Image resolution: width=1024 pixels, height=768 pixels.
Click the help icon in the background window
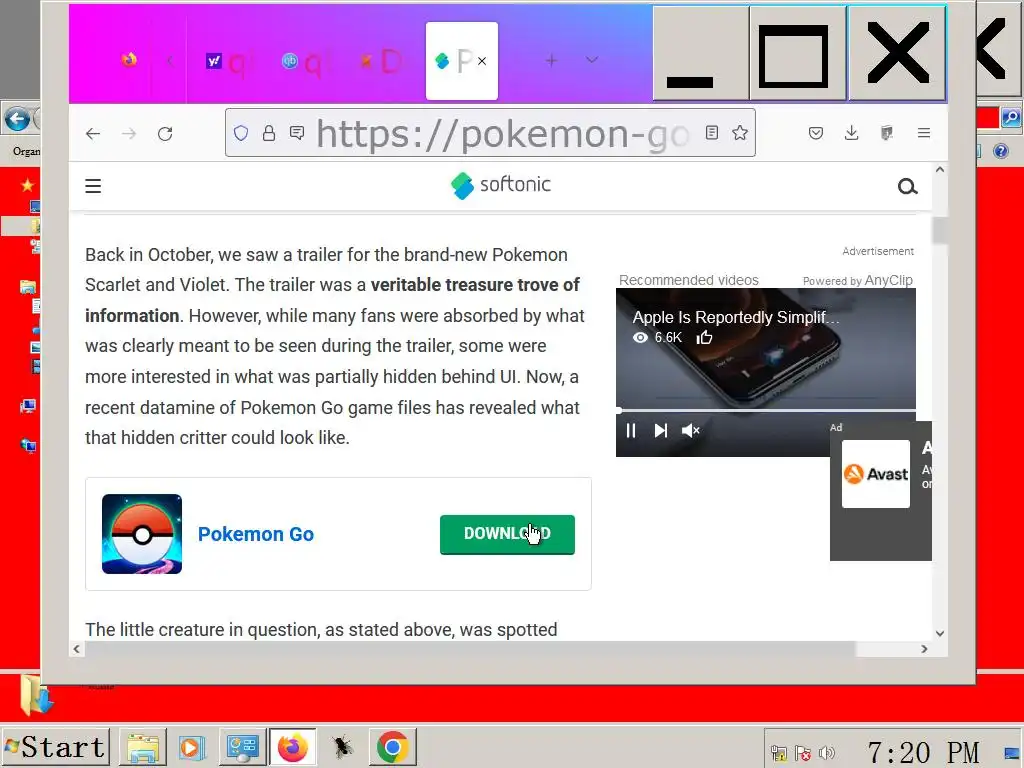pos(1000,152)
